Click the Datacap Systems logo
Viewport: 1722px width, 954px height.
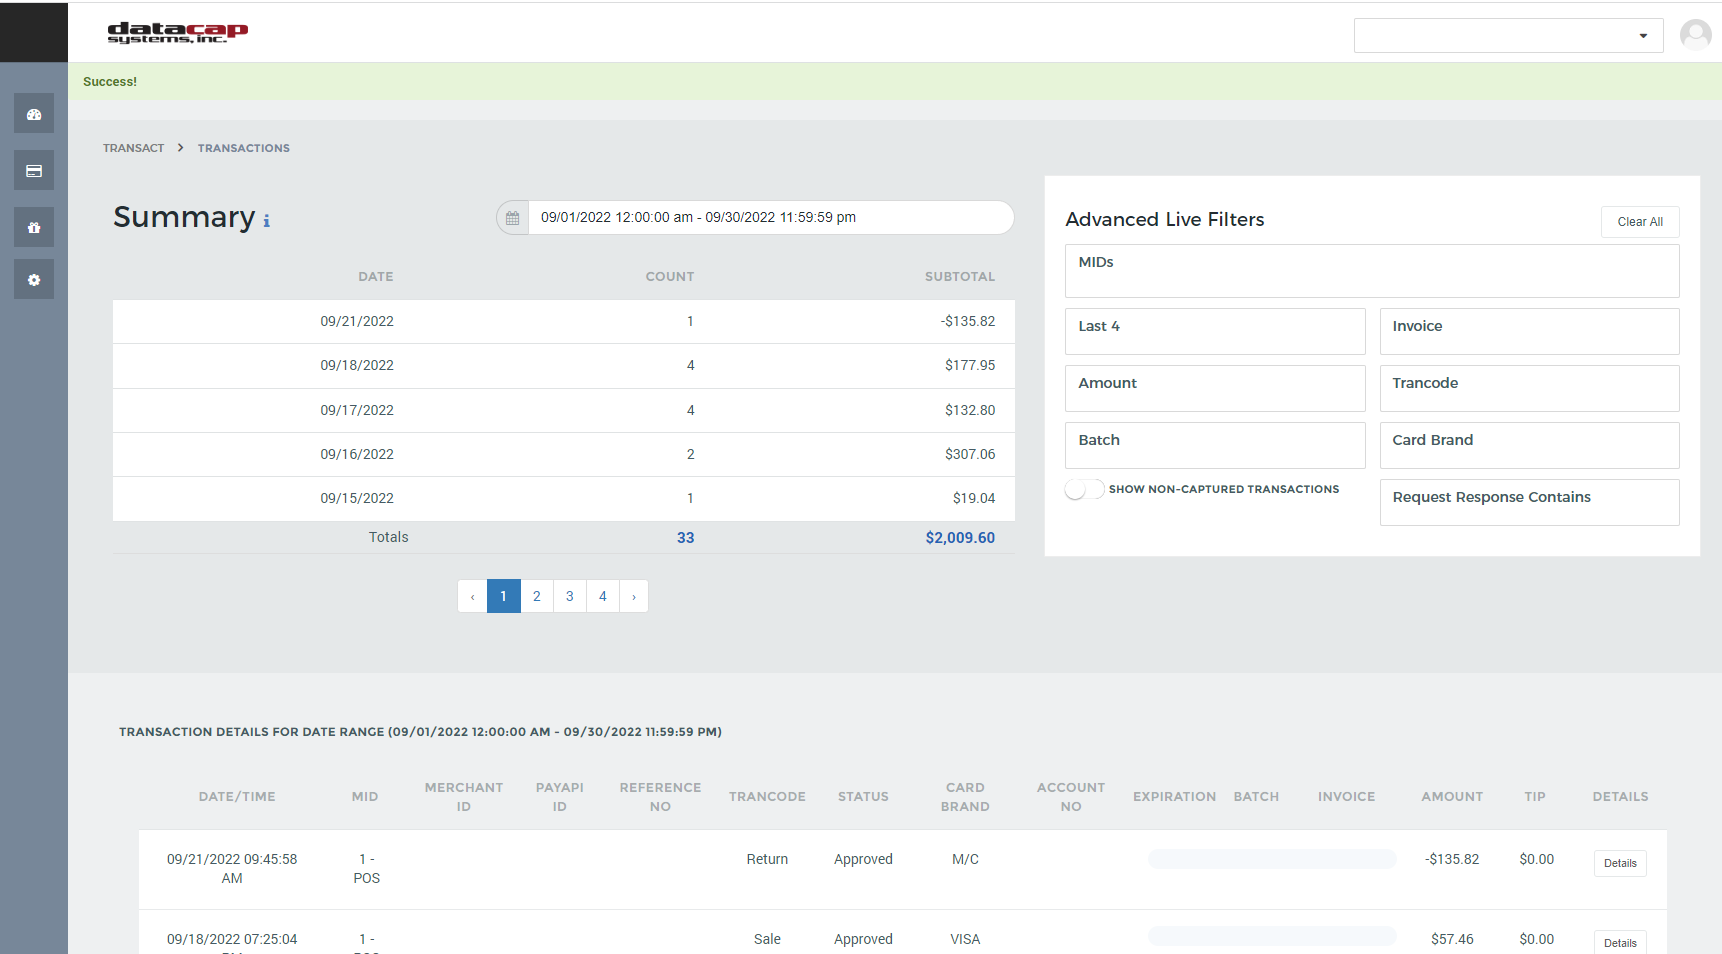(x=176, y=33)
